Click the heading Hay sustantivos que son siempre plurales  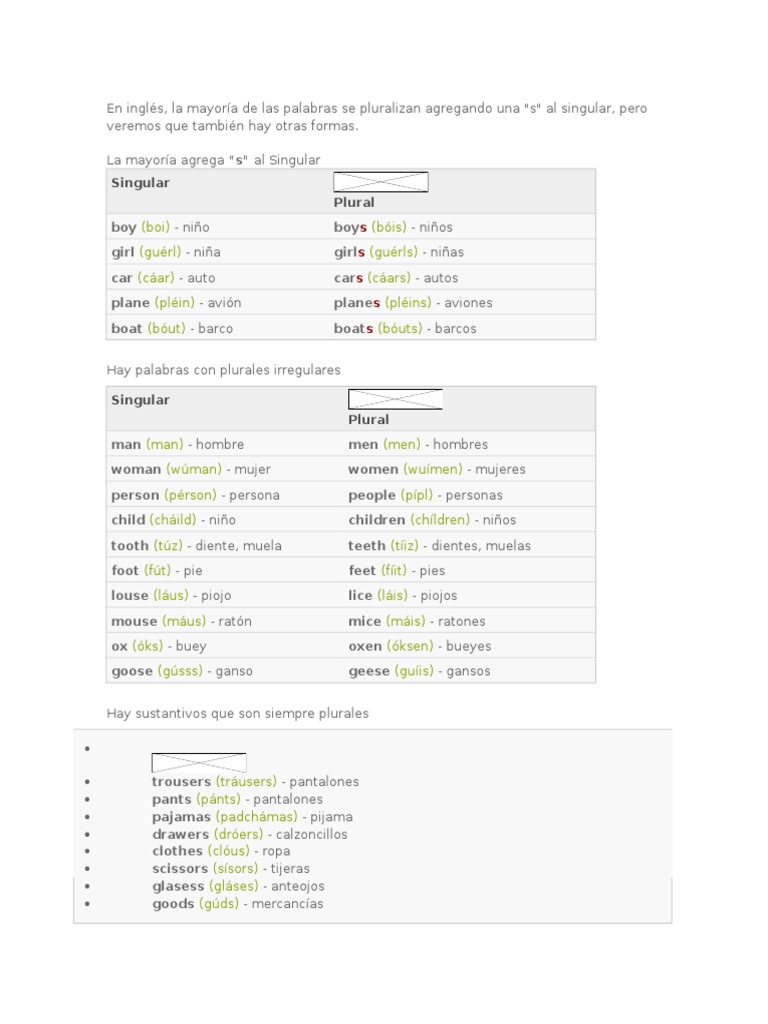238,714
